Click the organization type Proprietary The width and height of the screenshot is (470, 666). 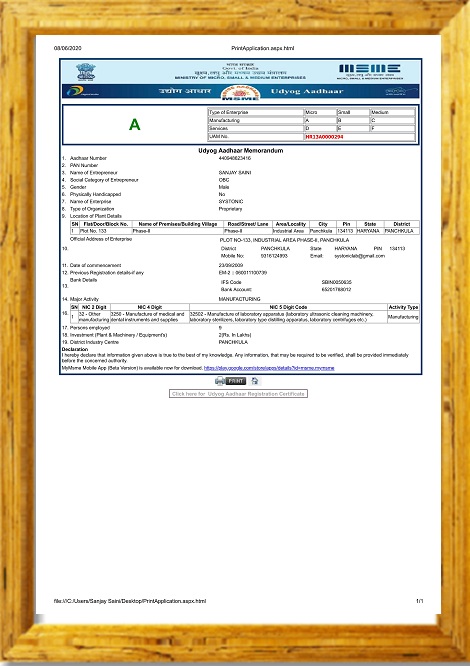point(230,209)
